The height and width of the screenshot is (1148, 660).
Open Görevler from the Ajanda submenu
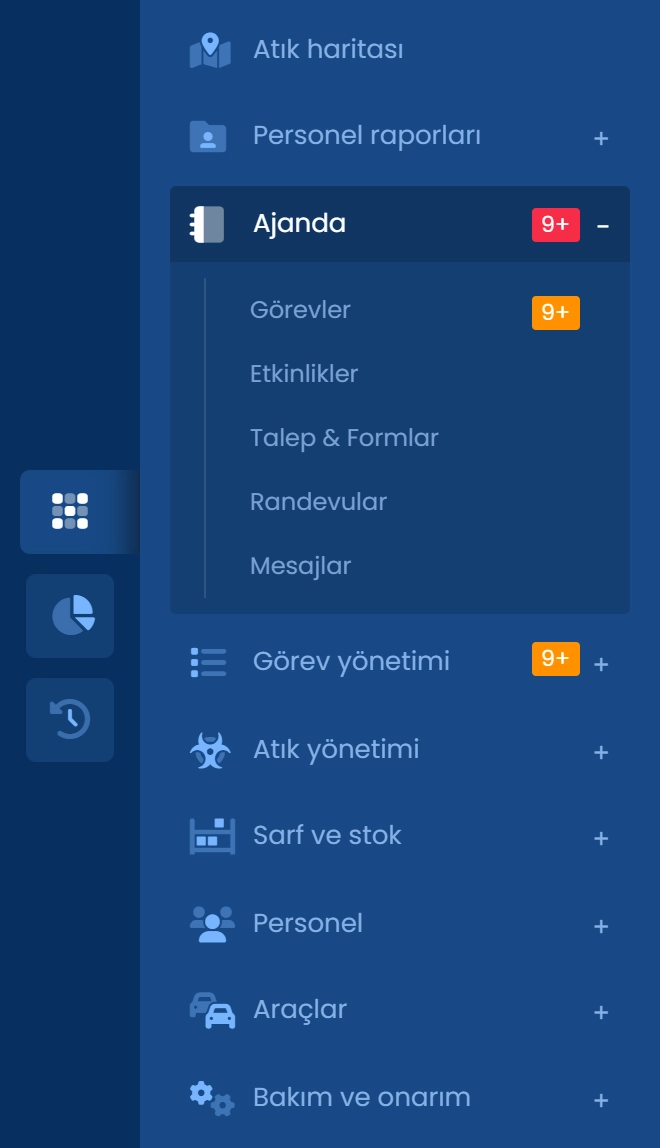tap(299, 310)
